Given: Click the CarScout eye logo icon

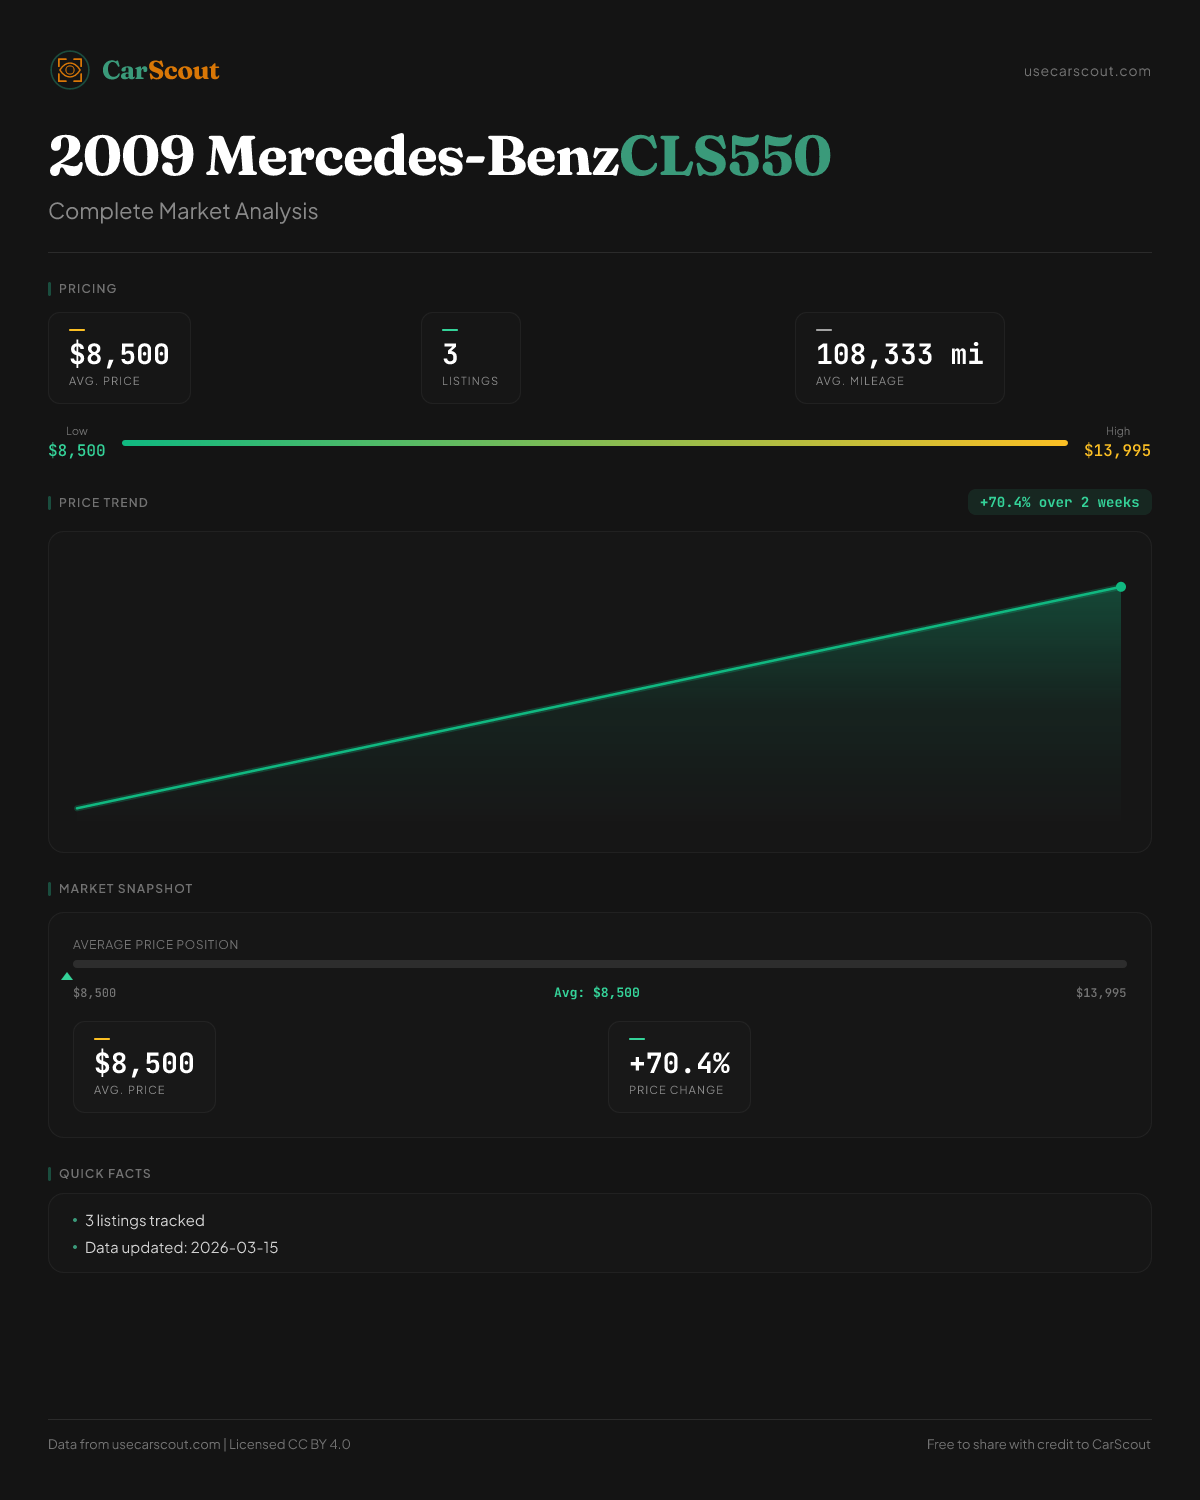Looking at the screenshot, I should (x=70, y=70).
